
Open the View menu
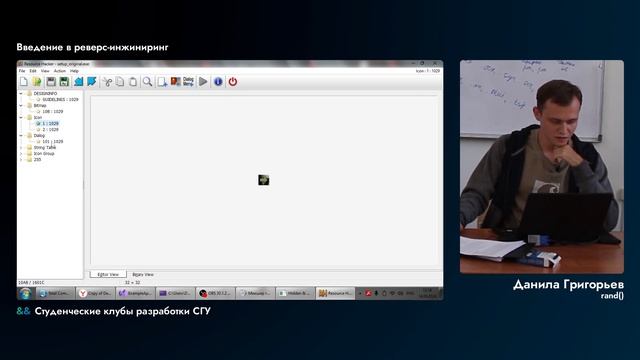45,71
